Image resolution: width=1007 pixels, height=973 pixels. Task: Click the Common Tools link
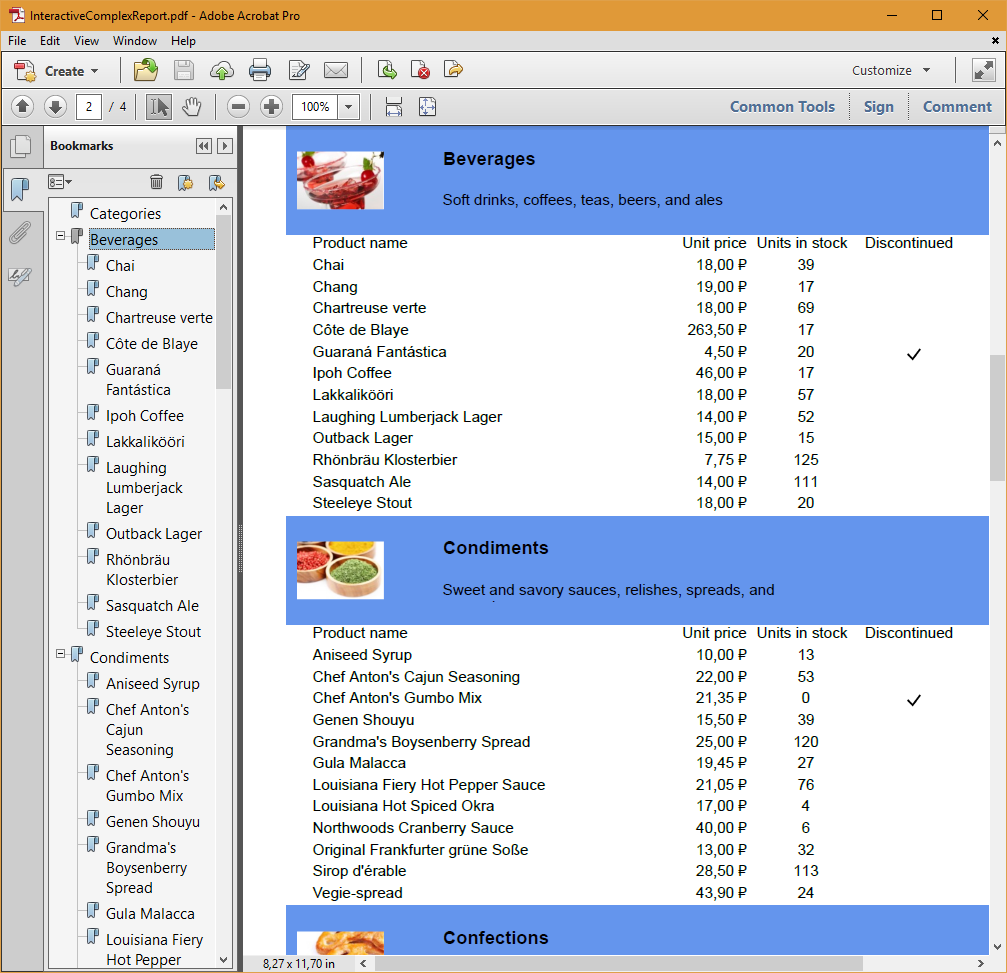pyautogui.click(x=782, y=107)
